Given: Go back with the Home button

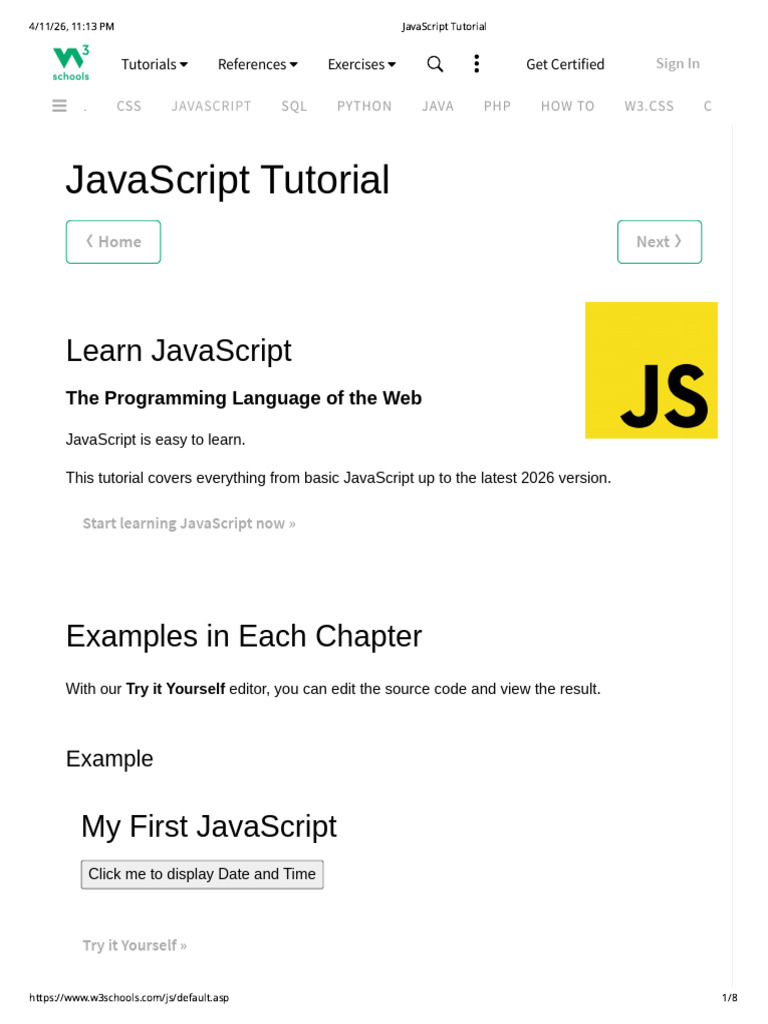Looking at the screenshot, I should (x=113, y=242).
